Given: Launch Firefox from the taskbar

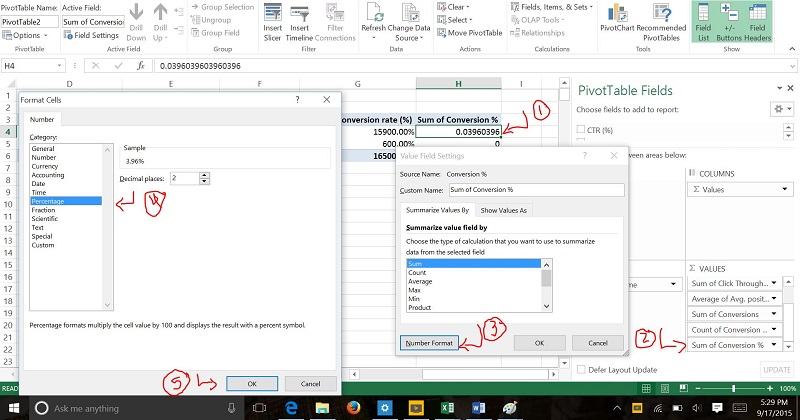Looking at the screenshot, I should coord(353,408).
